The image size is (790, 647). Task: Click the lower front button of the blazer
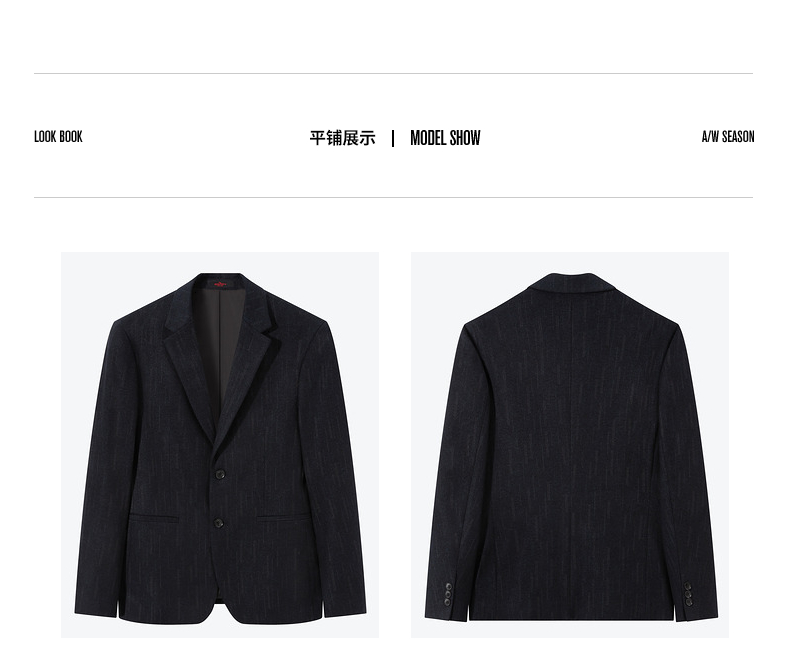218,523
